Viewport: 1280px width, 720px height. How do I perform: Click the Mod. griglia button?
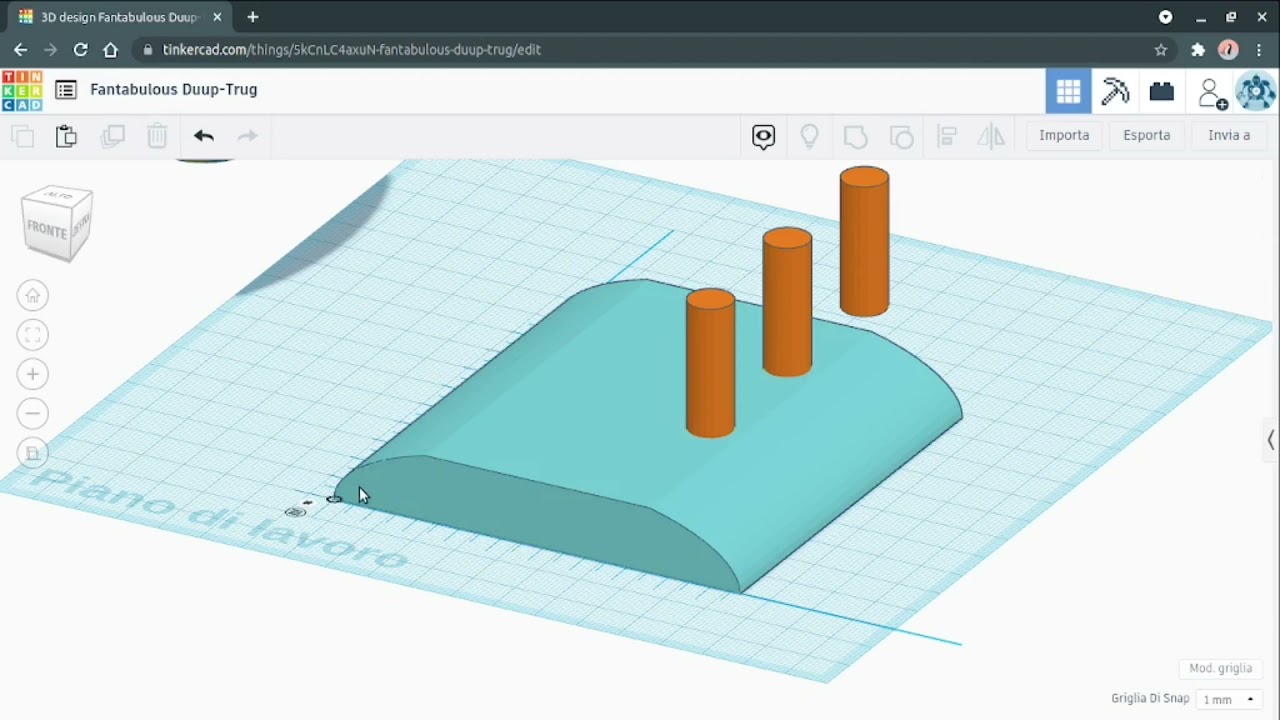click(x=1220, y=668)
